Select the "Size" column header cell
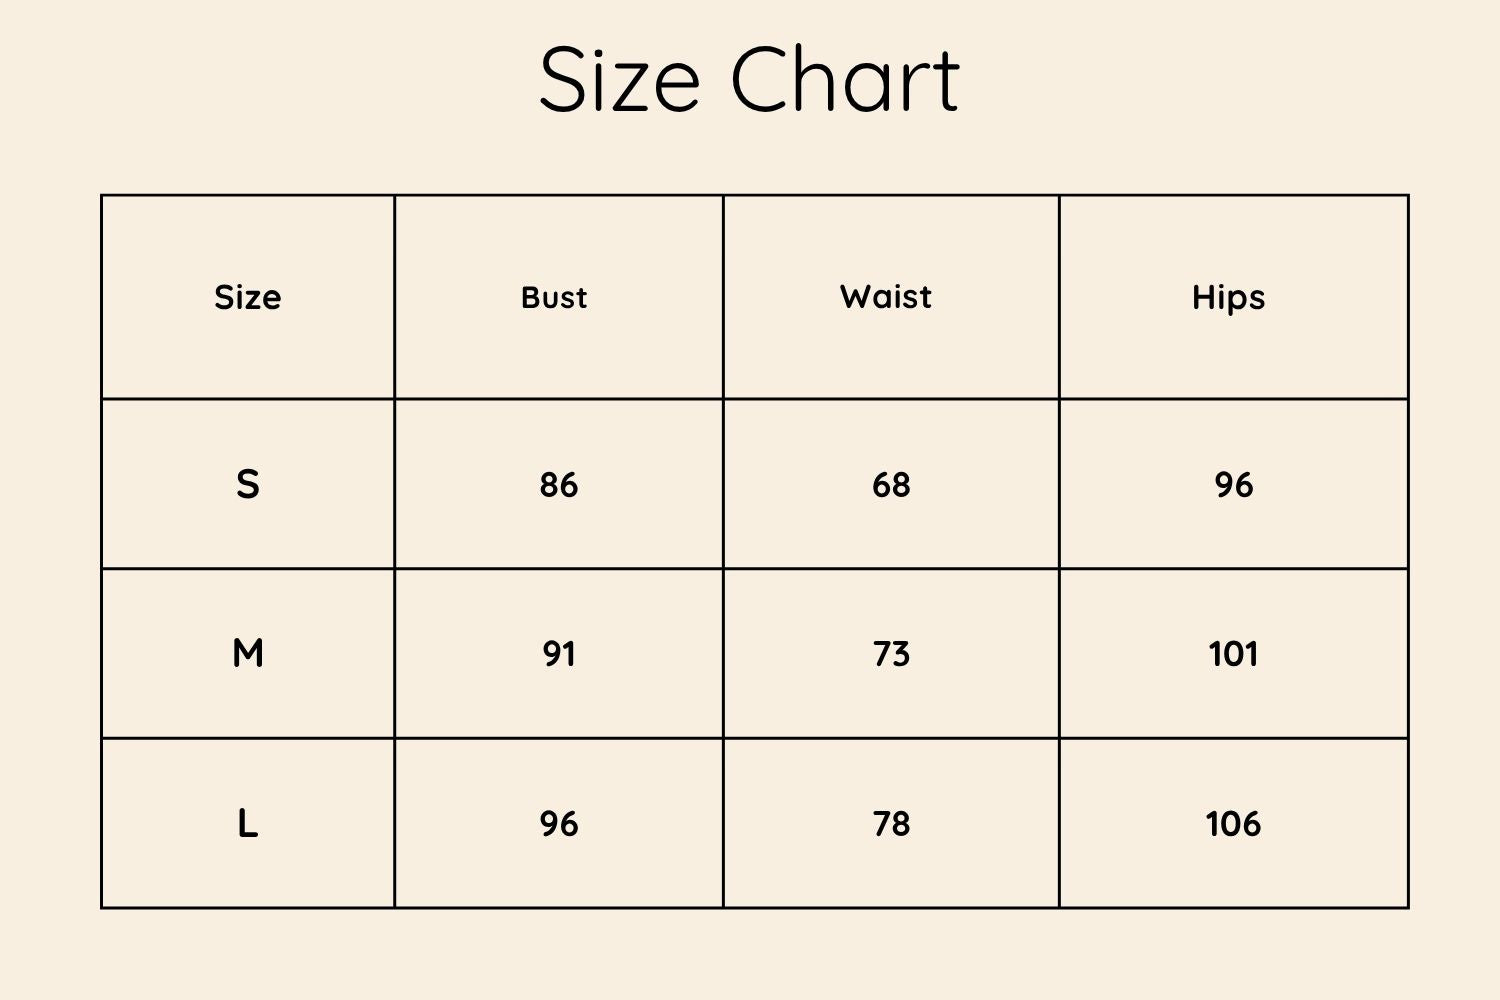The image size is (1500, 1000). (248, 297)
